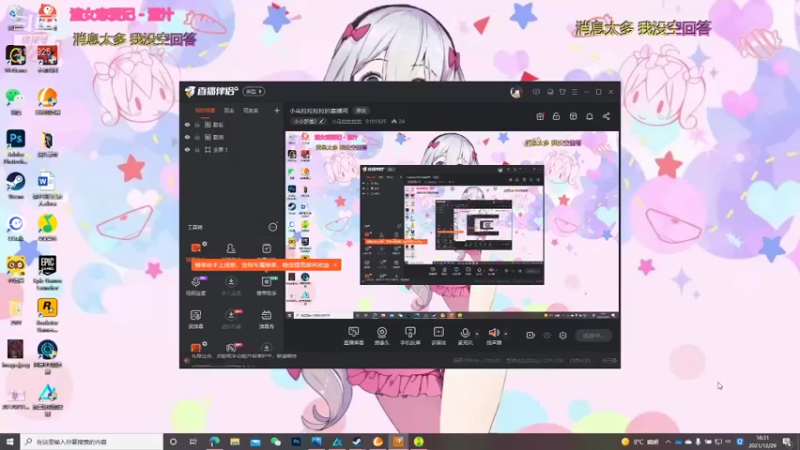Open the skin shirt icon in title bar
This screenshot has width=800, height=450.
coord(562,92)
